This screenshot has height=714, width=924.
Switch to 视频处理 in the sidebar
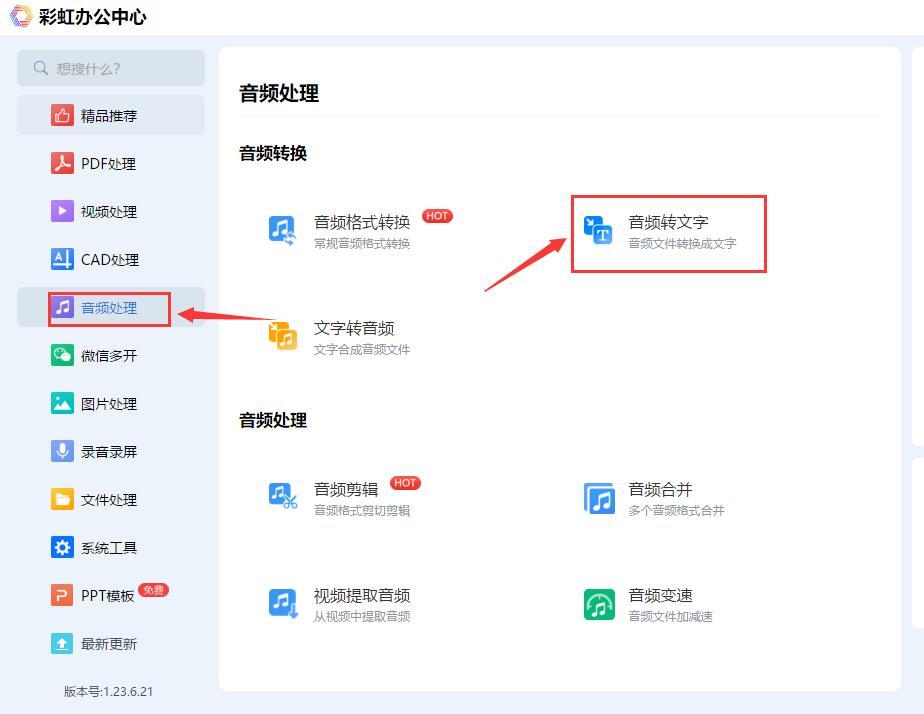click(111, 211)
